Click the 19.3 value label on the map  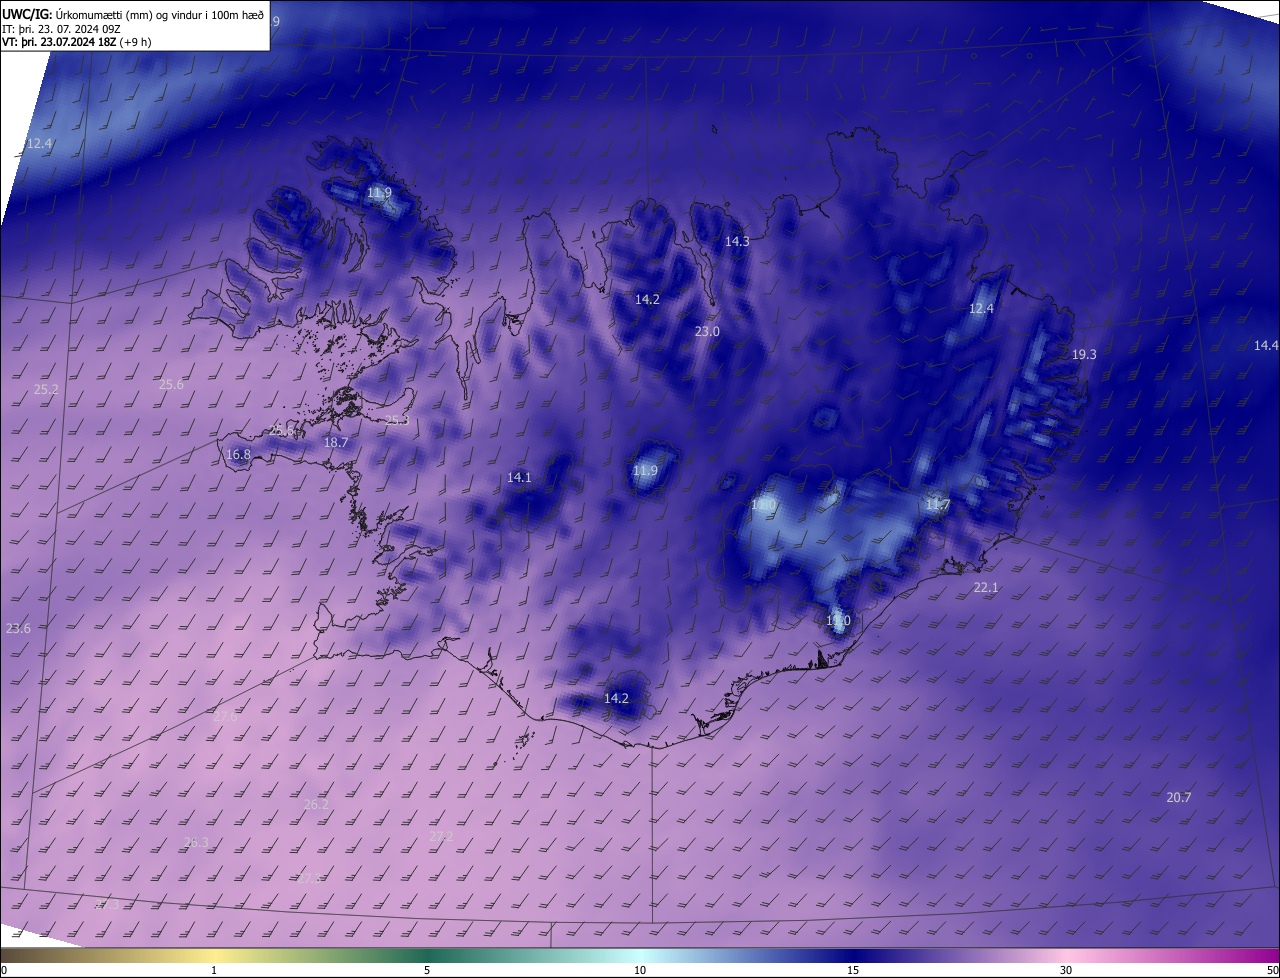(1084, 355)
